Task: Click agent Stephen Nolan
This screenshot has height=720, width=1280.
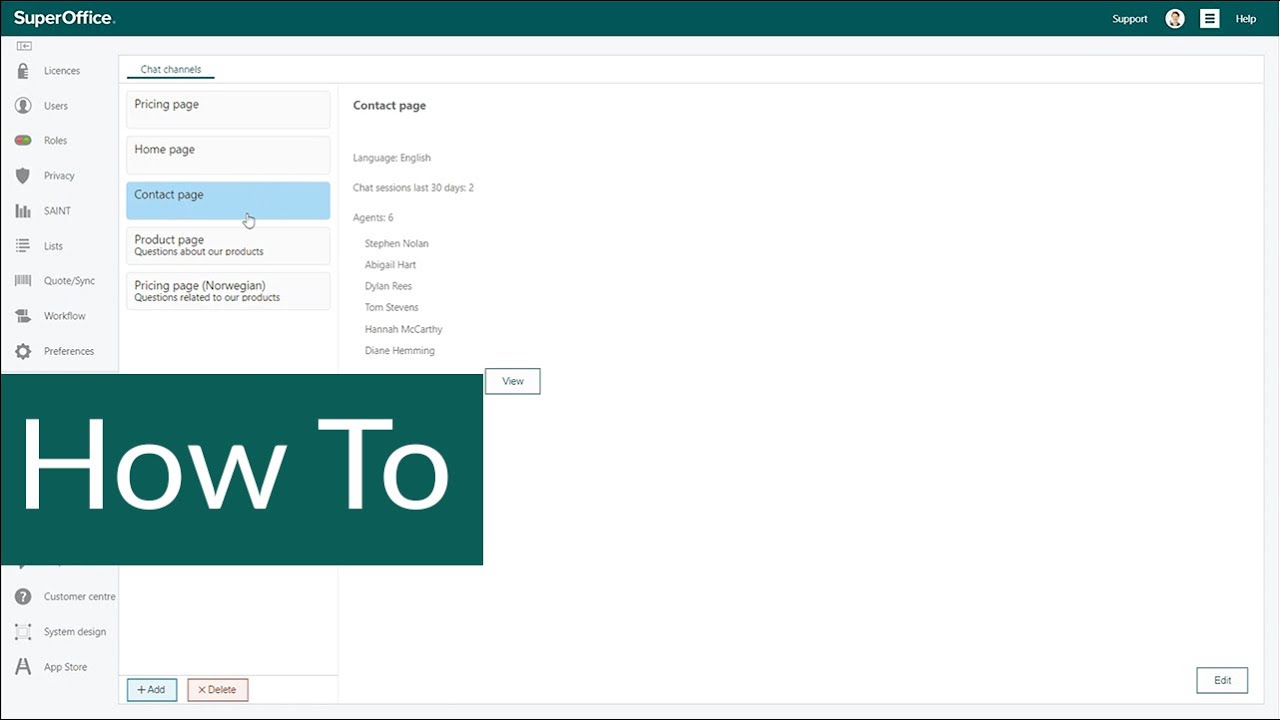Action: pyautogui.click(x=397, y=244)
